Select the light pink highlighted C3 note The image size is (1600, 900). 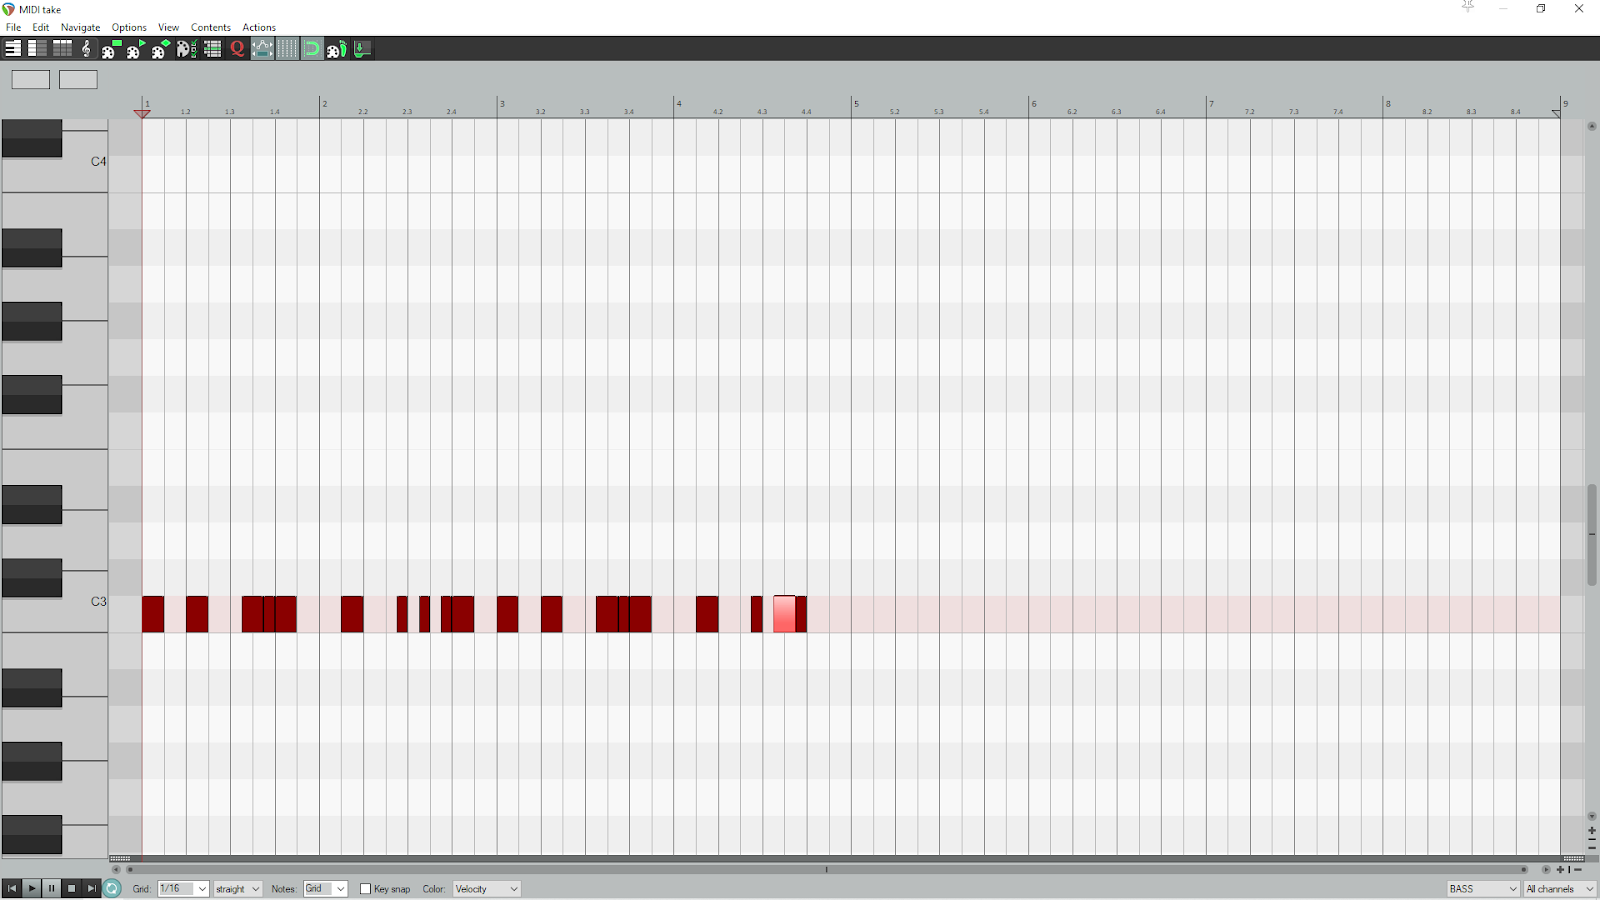(785, 614)
